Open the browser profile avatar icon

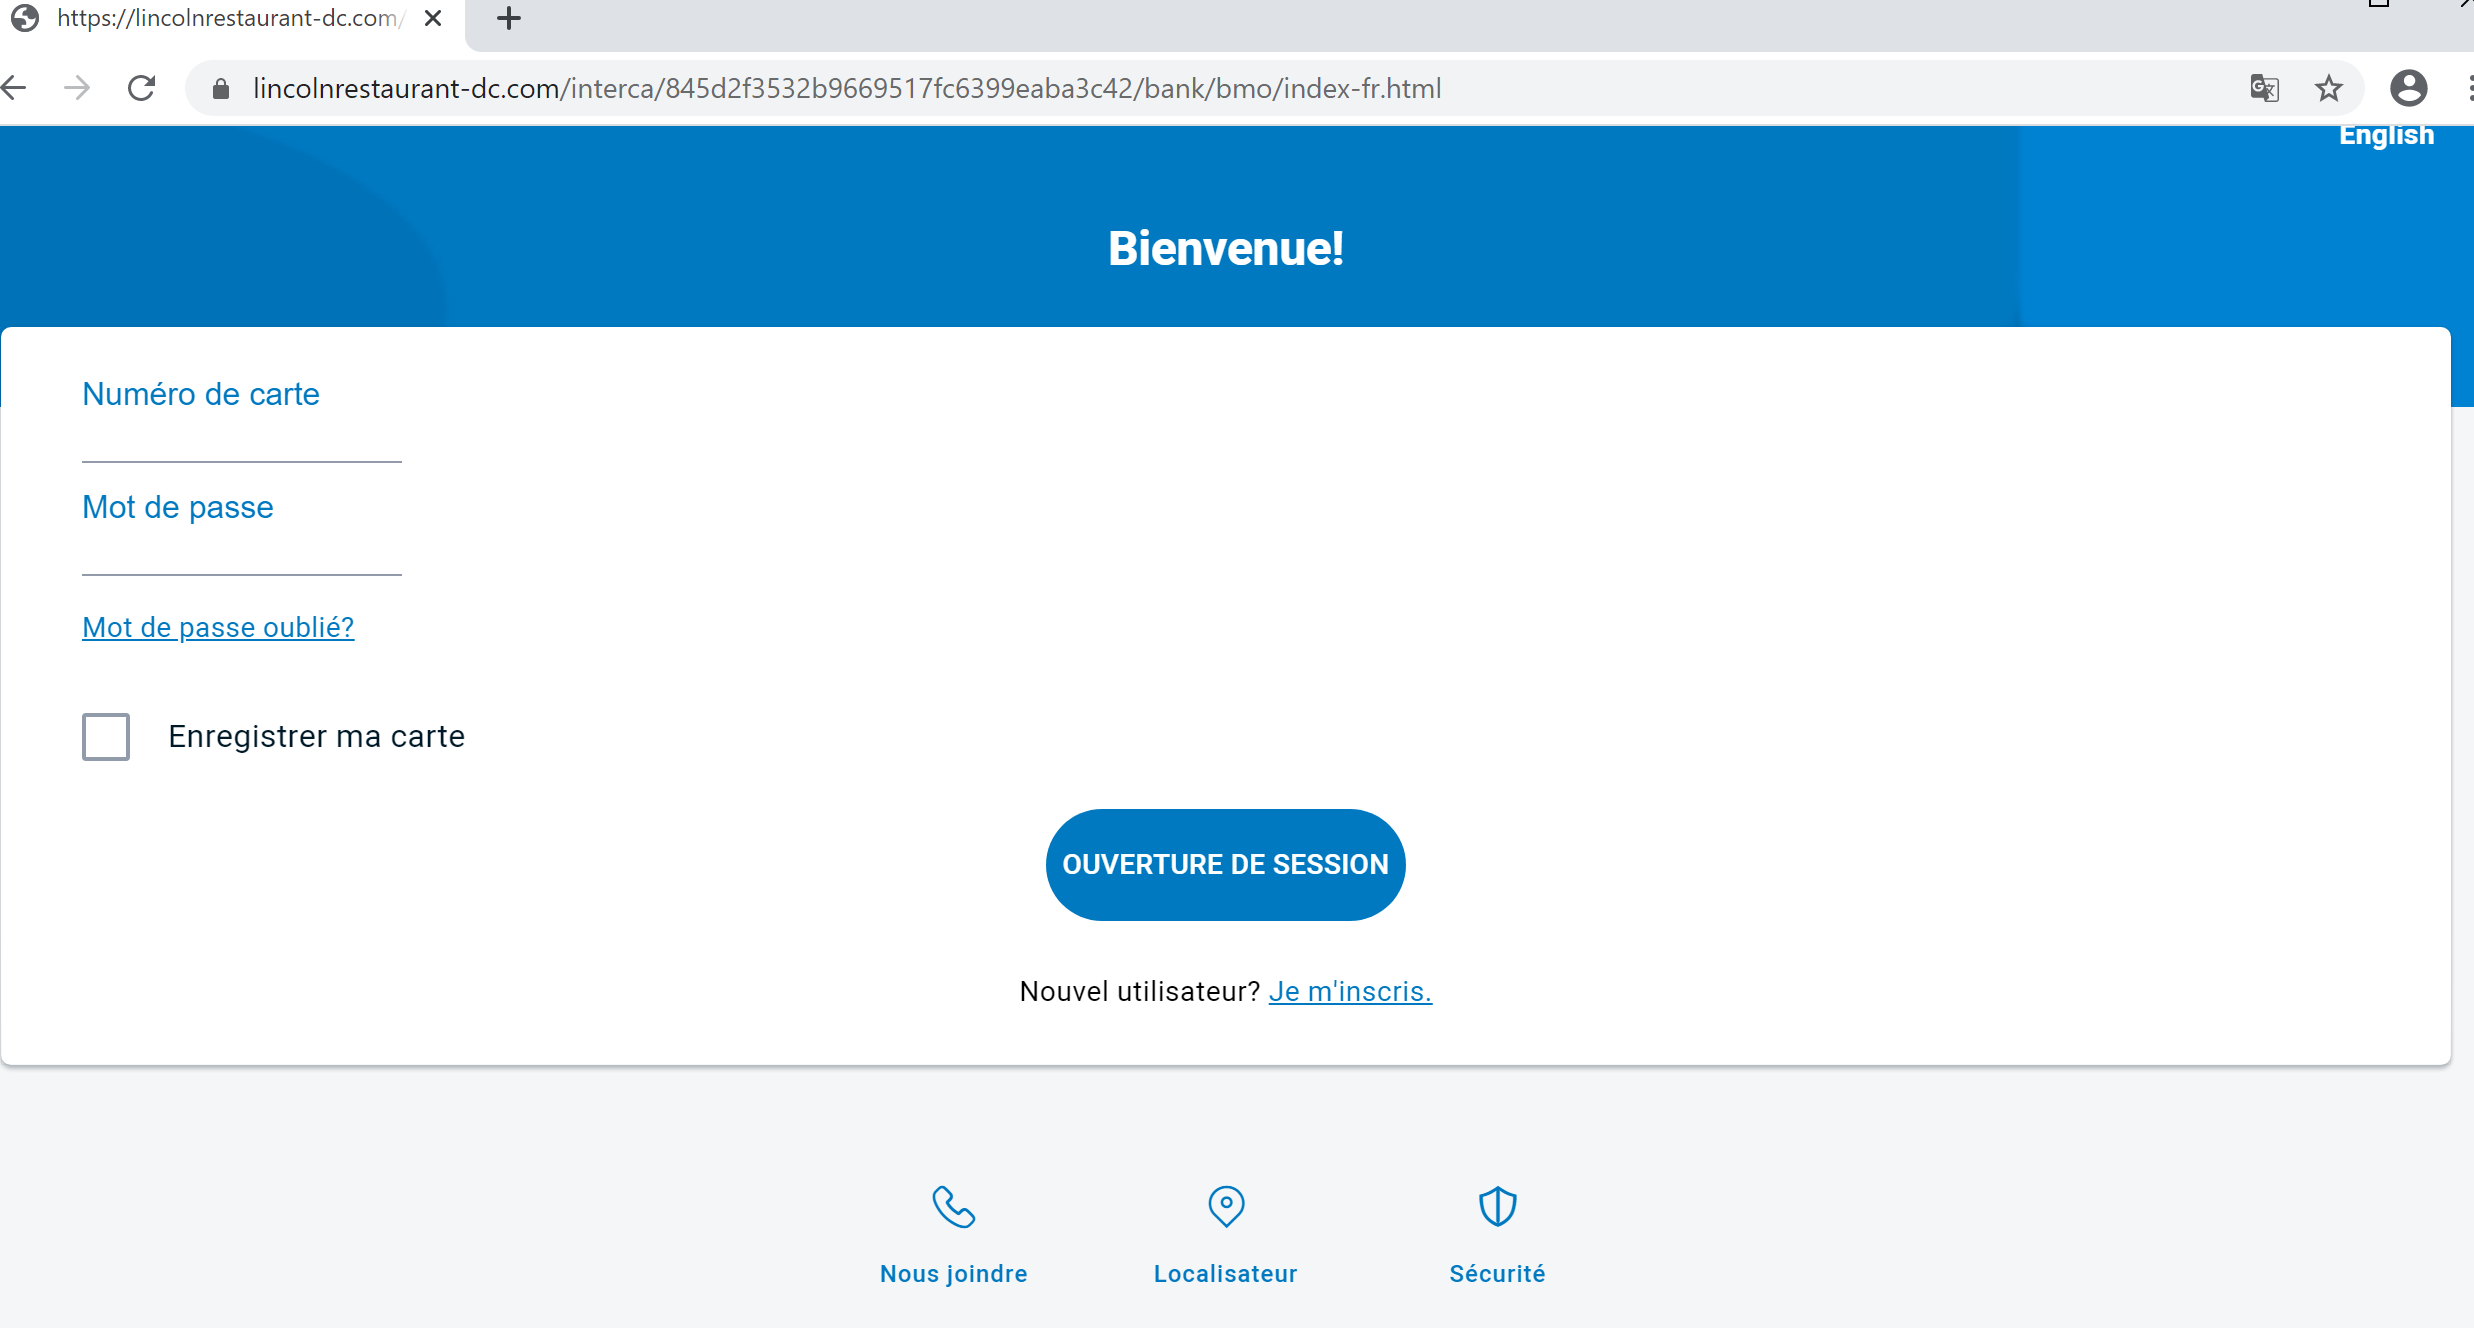tap(2408, 89)
